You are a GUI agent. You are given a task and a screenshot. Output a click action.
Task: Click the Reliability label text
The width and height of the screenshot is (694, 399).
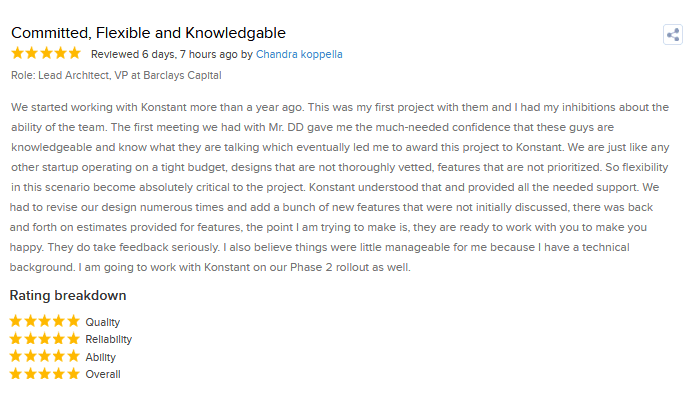click(x=109, y=339)
